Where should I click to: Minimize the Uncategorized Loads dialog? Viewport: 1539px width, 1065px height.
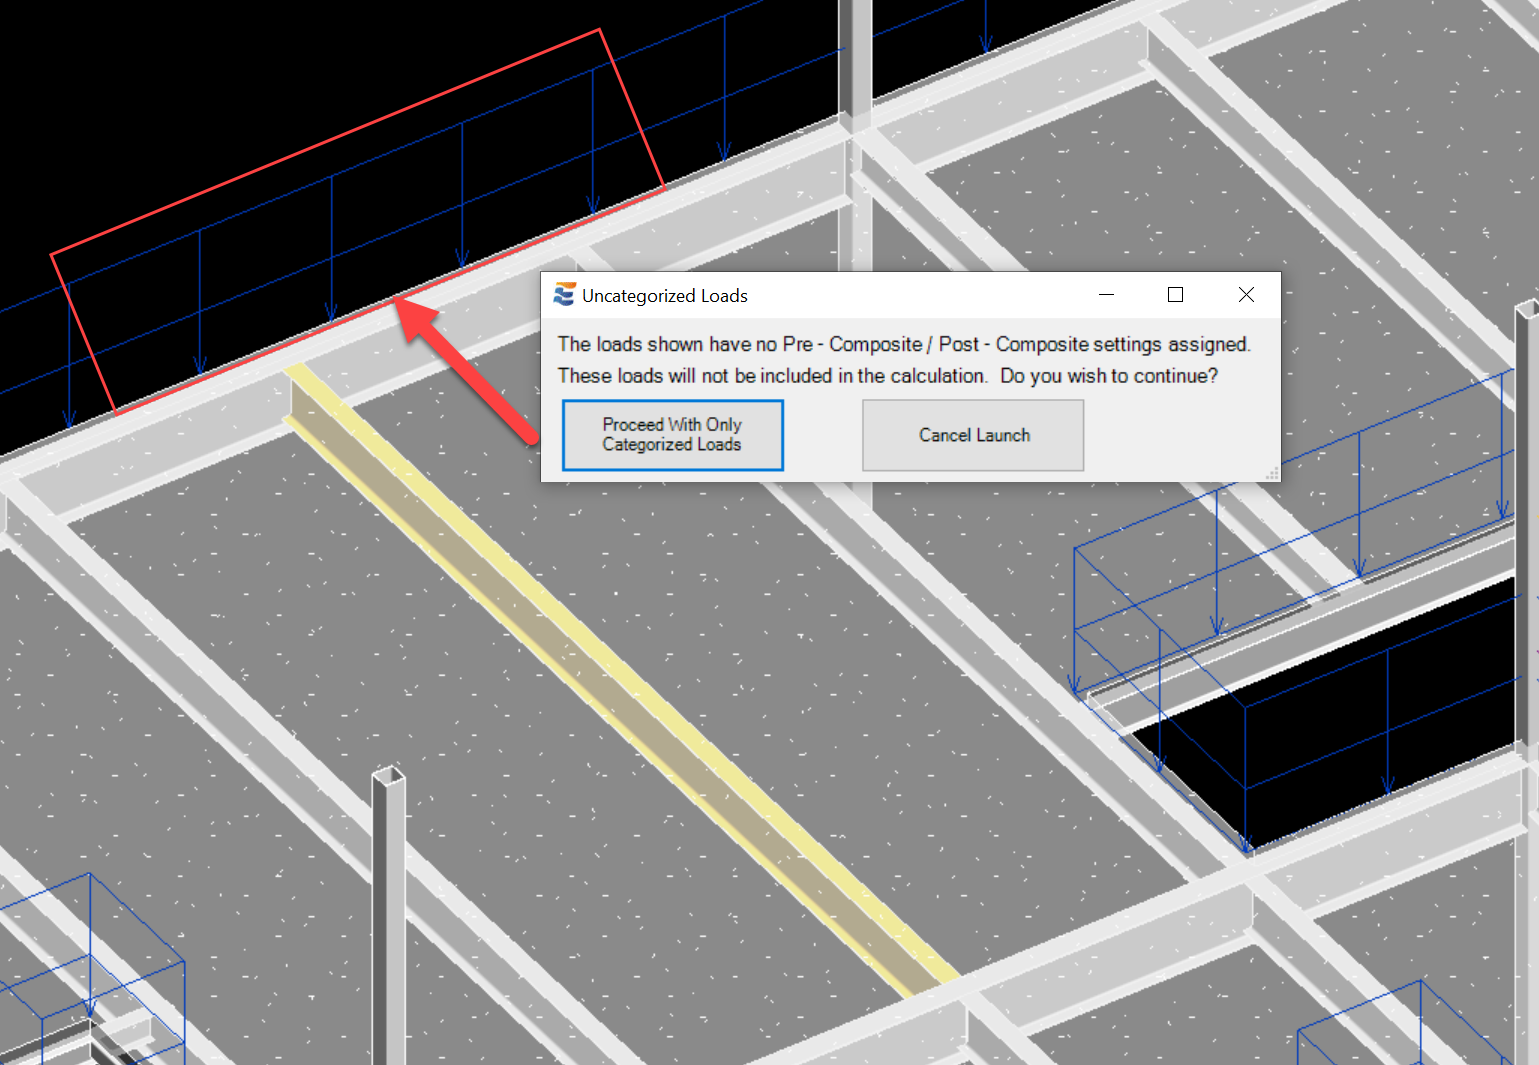(1106, 294)
